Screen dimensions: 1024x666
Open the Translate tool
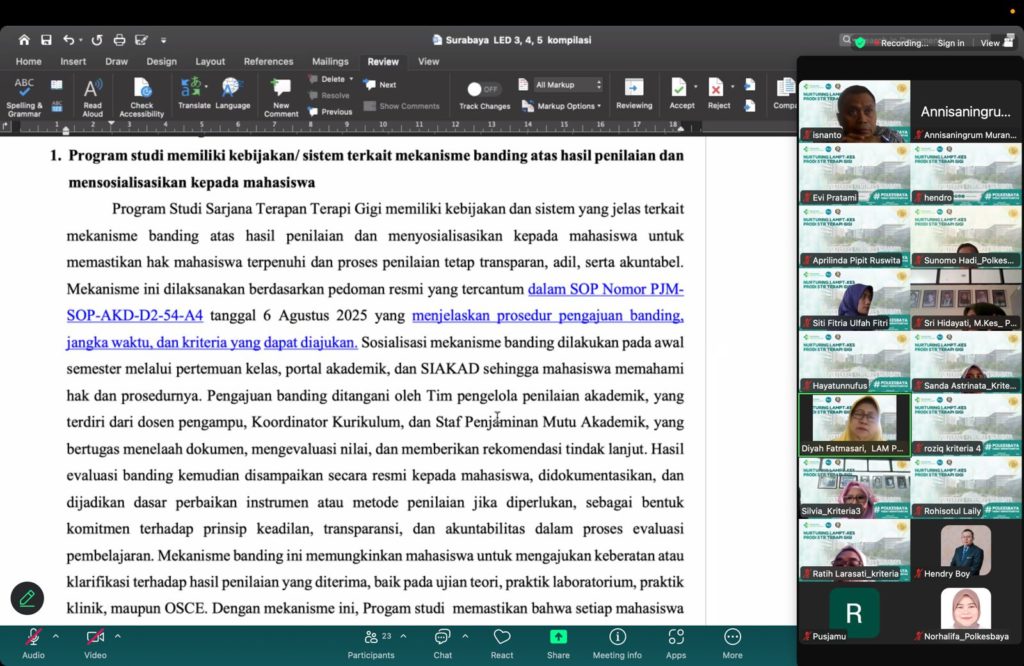[x=194, y=93]
